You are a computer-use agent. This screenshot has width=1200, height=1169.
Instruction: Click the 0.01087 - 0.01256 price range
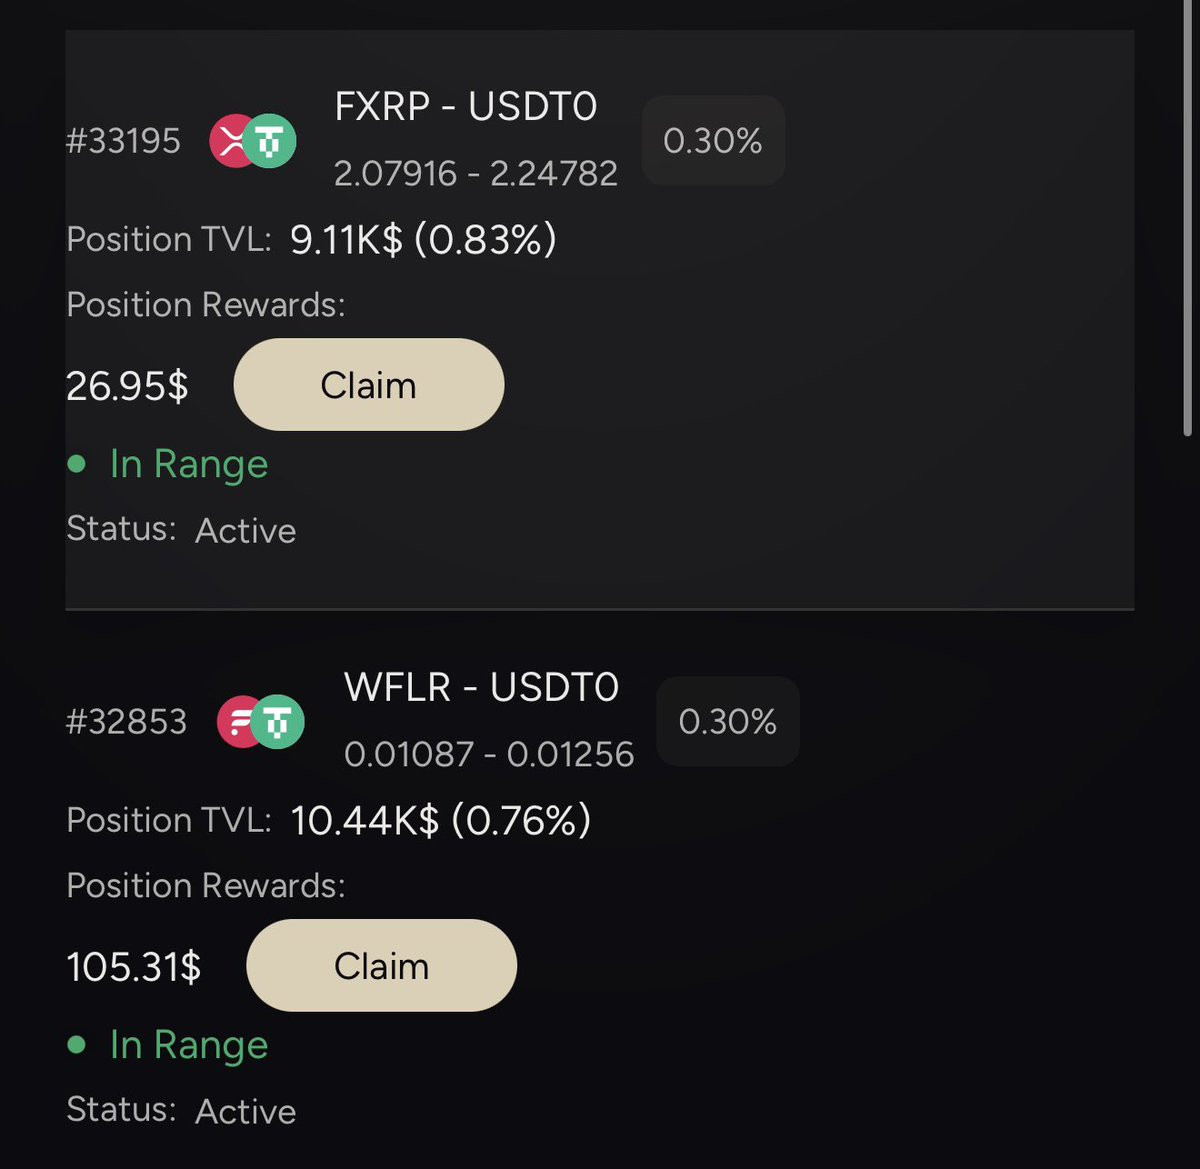coord(488,754)
